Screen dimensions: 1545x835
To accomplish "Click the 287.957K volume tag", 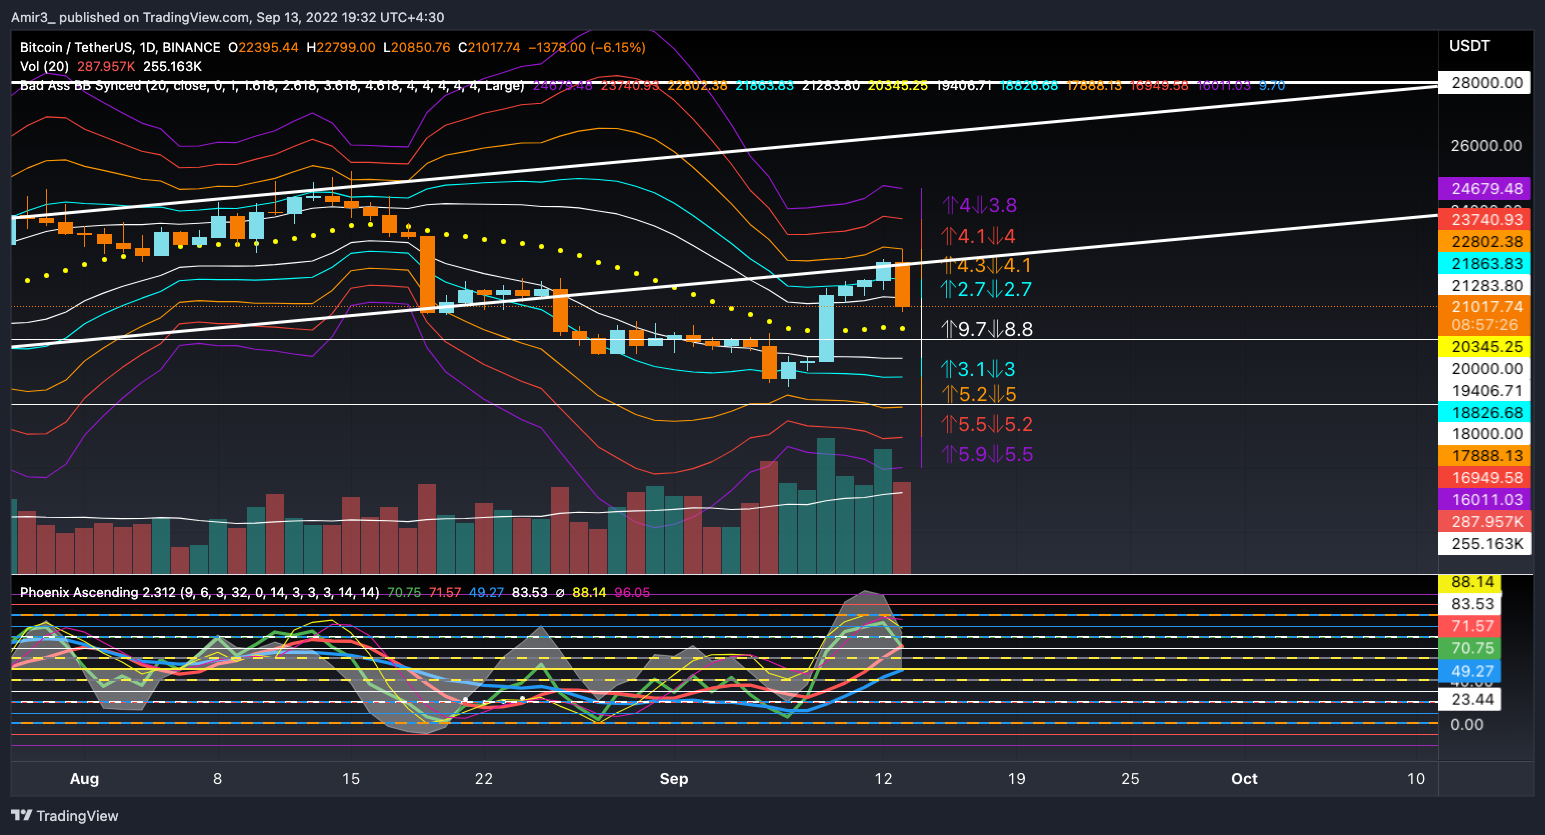I will point(1486,522).
